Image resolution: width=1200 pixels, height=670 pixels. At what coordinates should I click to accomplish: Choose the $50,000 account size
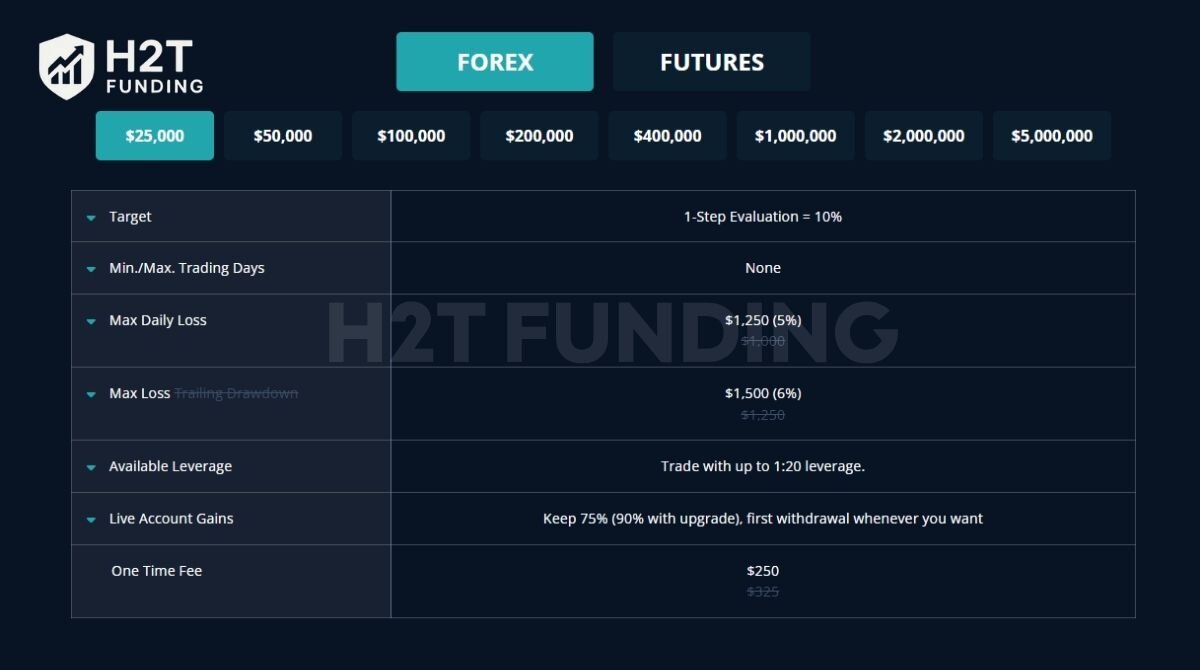[283, 136]
